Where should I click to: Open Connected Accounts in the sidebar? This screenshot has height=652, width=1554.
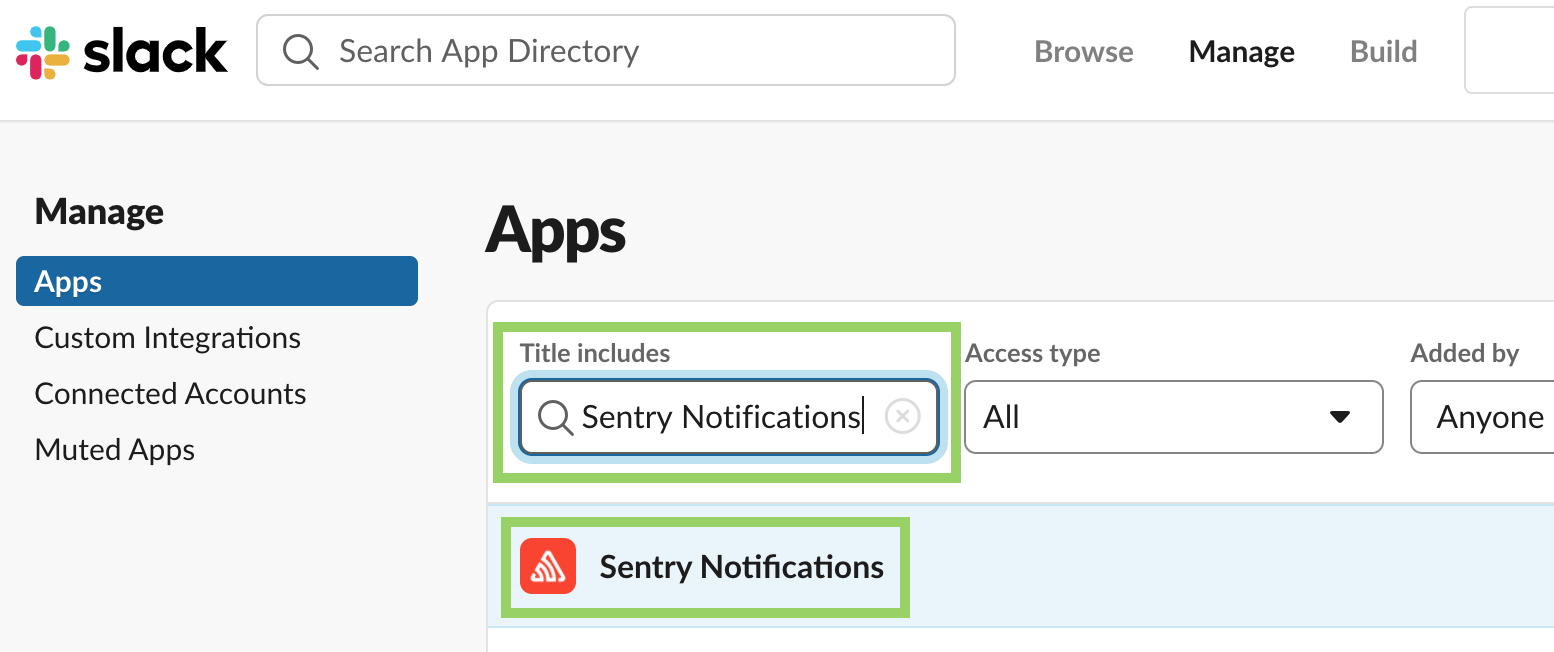click(x=171, y=394)
